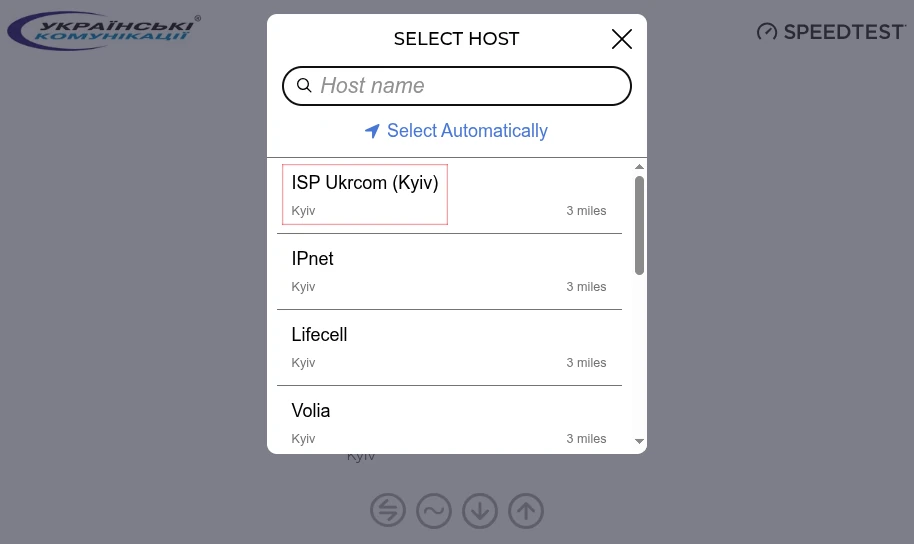Viewport: 914px width, 544px height.
Task: Click the location arrow beside Select Automatically
Action: pyautogui.click(x=372, y=131)
